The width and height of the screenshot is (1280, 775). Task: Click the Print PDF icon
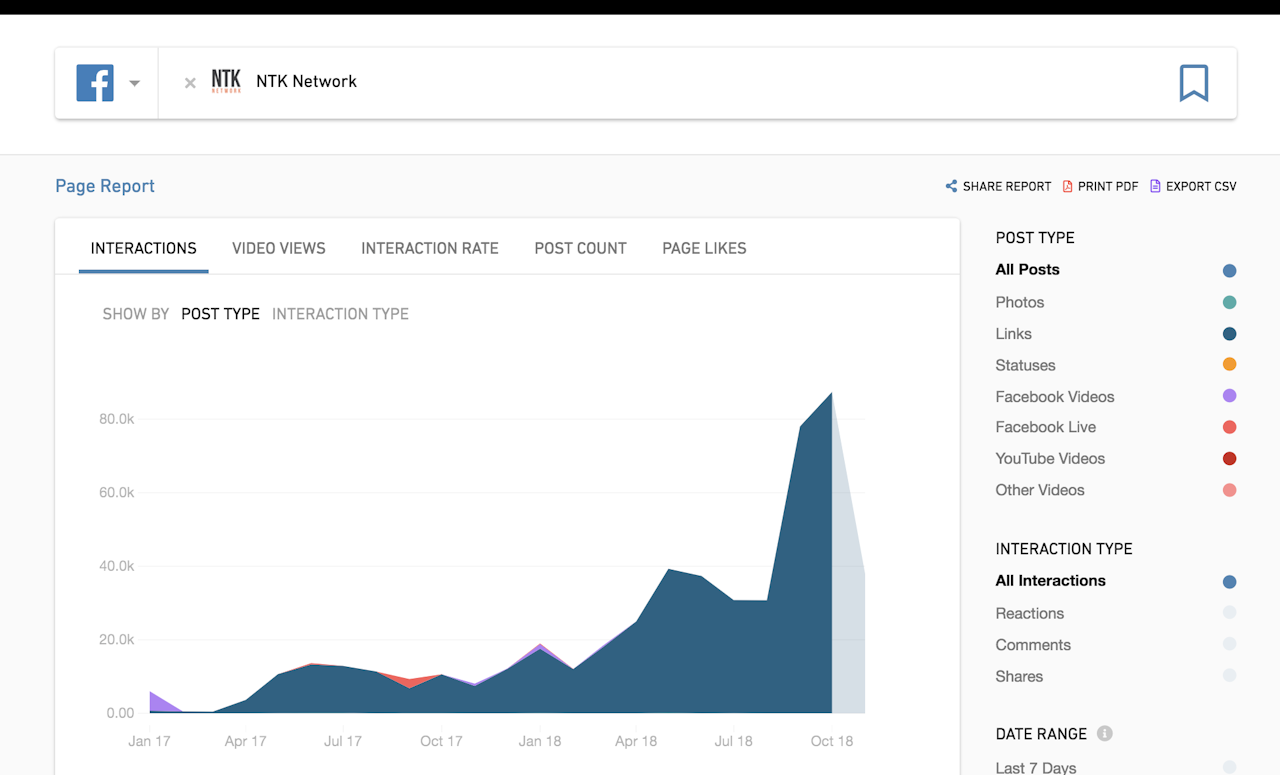click(1066, 185)
